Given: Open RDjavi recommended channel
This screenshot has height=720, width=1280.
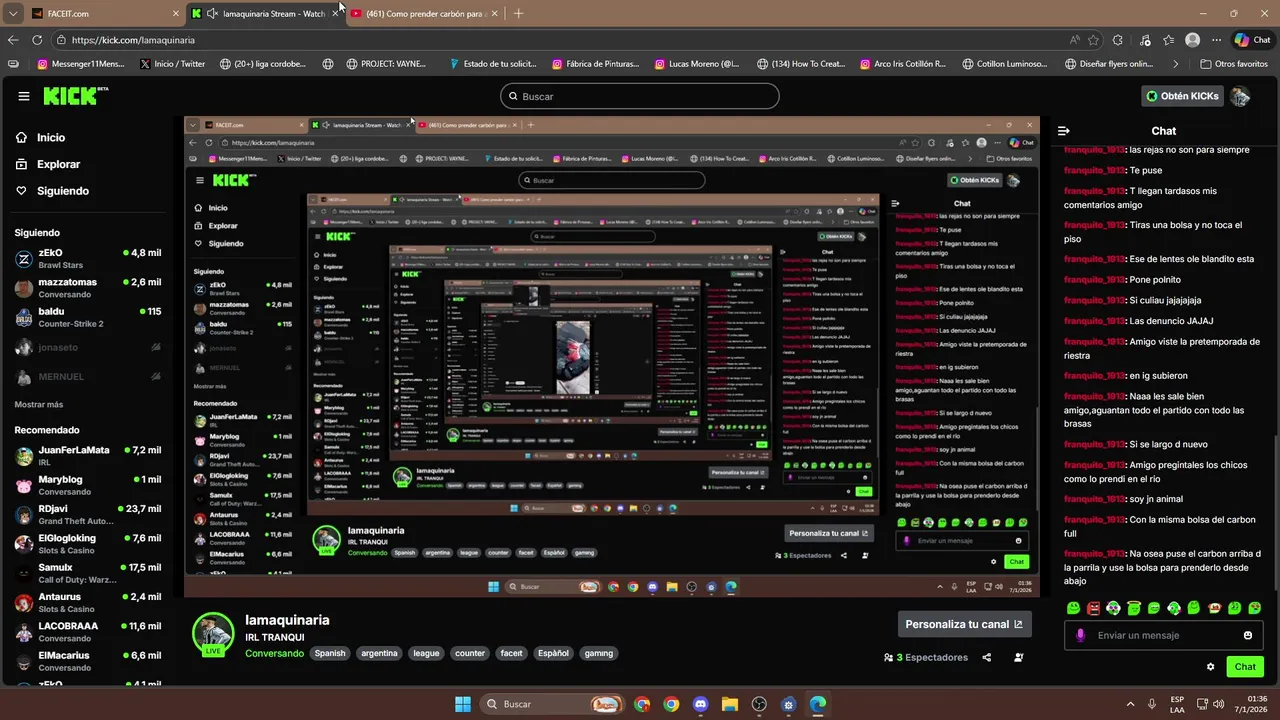Looking at the screenshot, I should (88, 514).
